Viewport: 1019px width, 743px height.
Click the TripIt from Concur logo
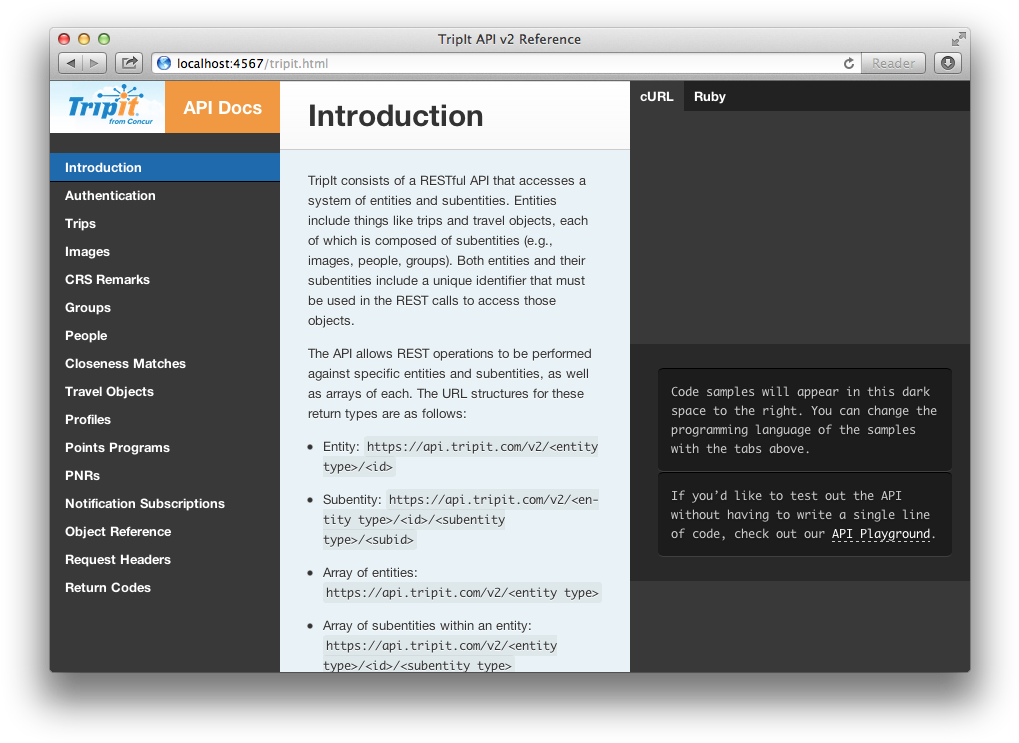point(108,107)
